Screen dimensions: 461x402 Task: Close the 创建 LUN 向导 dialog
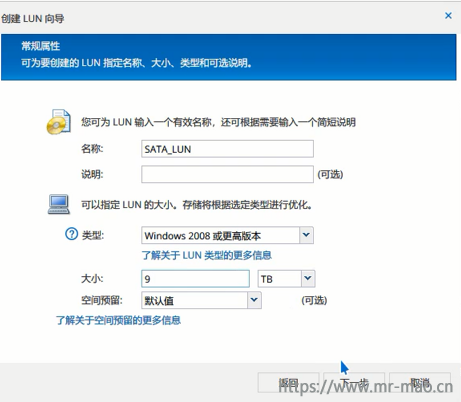[x=448, y=15]
